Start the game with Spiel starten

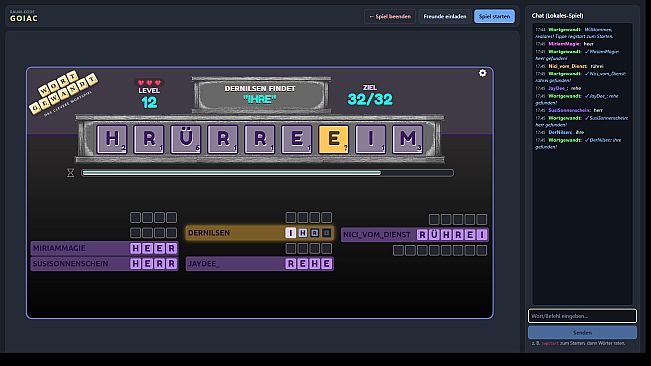494,17
